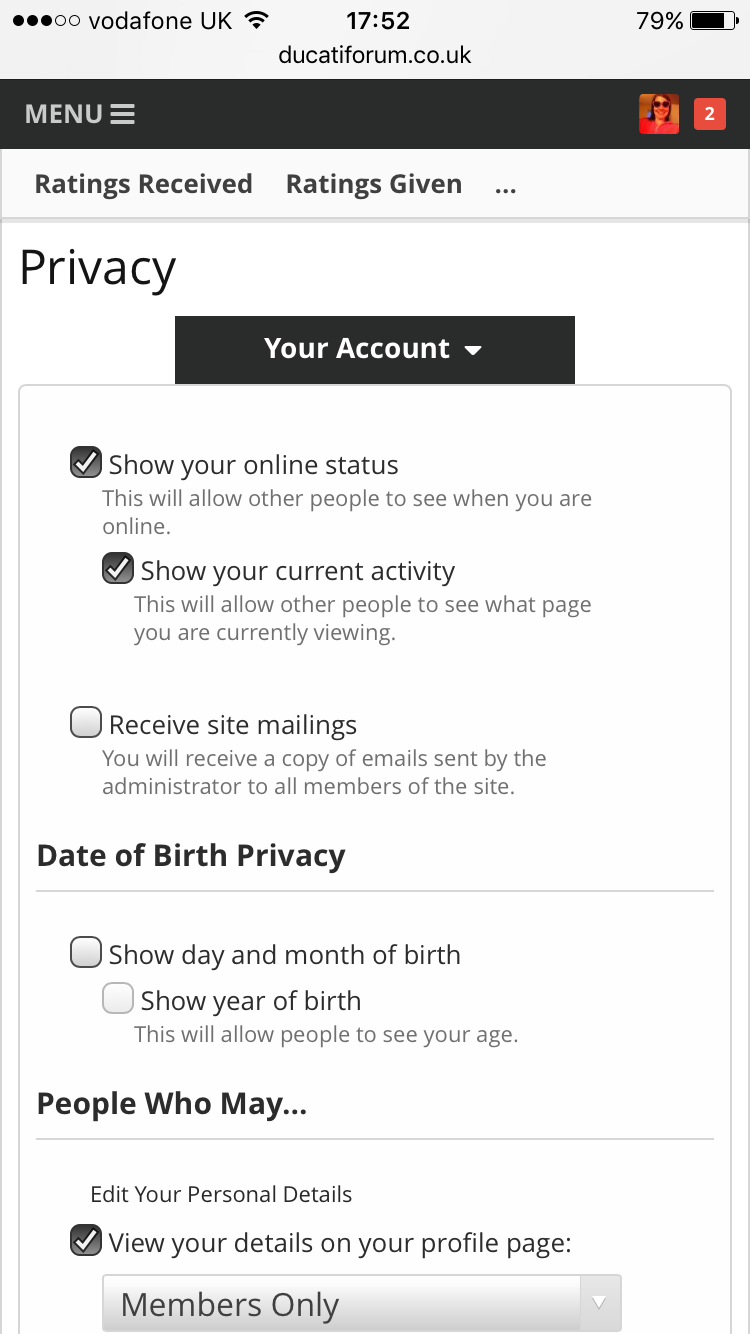Open the Members Only select box
The width and height of the screenshot is (750, 1334).
point(340,1304)
